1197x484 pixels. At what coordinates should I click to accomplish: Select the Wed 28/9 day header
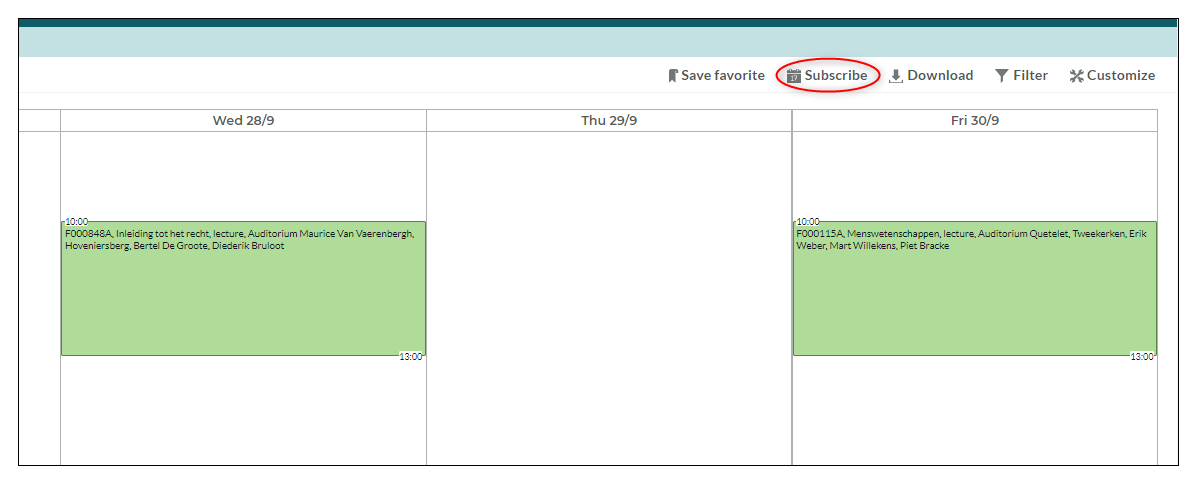pos(243,121)
